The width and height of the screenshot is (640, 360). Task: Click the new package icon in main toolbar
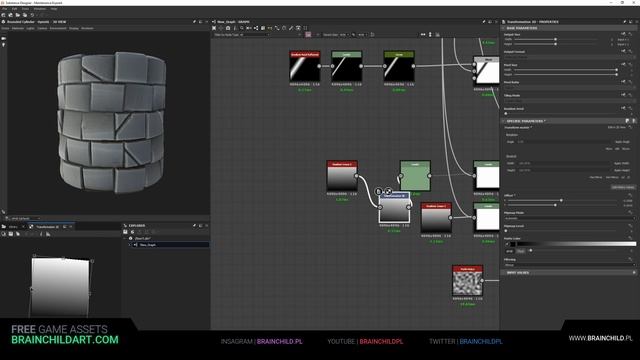pos(4,15)
